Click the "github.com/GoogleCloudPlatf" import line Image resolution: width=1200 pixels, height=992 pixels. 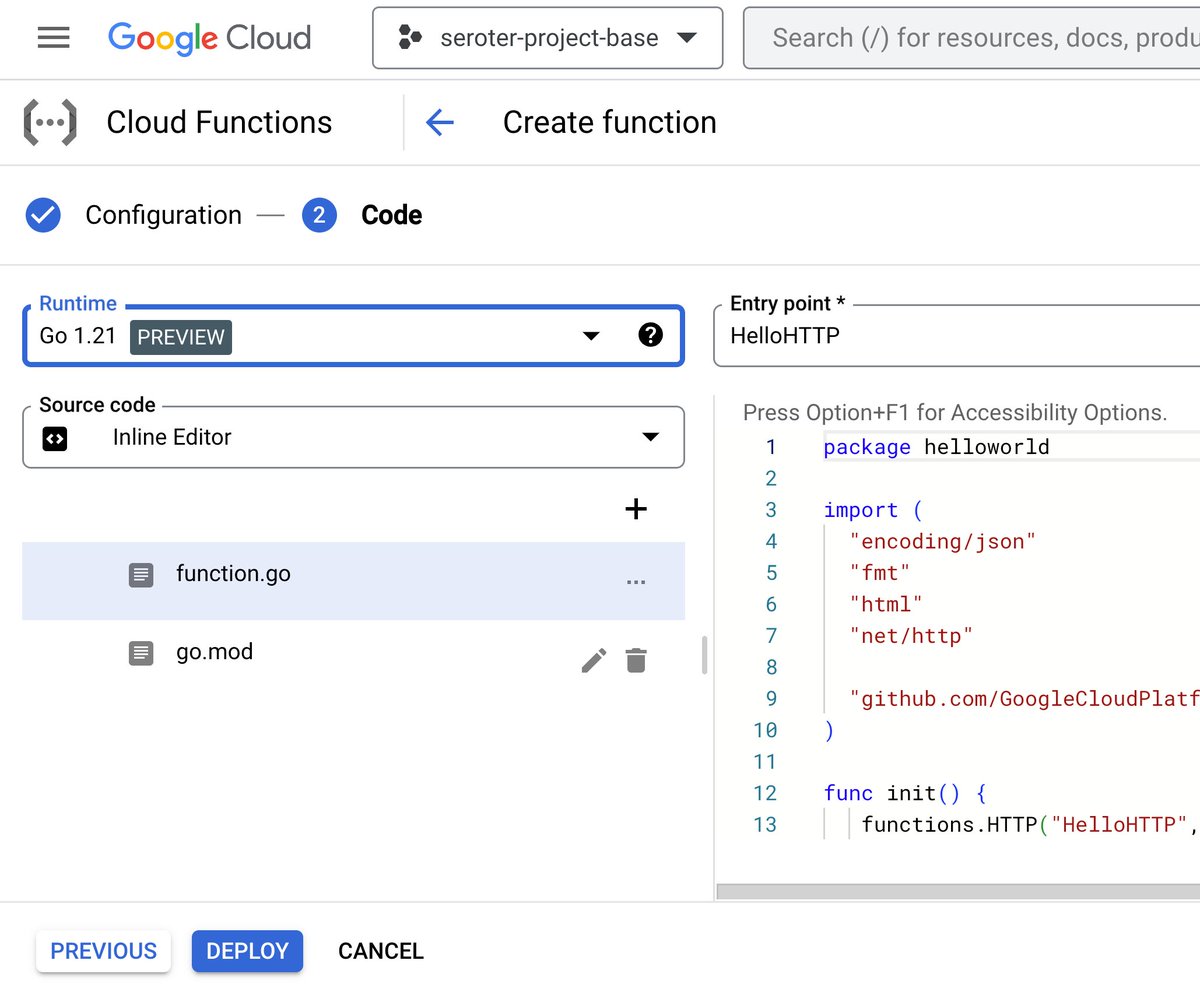(1024, 698)
